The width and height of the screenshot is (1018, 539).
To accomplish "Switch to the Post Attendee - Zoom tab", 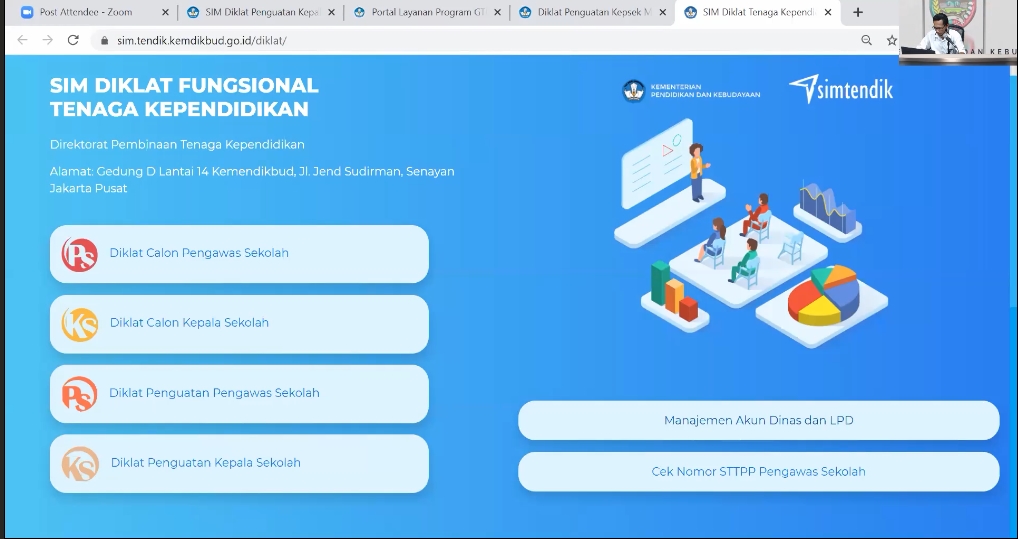I will (85, 13).
